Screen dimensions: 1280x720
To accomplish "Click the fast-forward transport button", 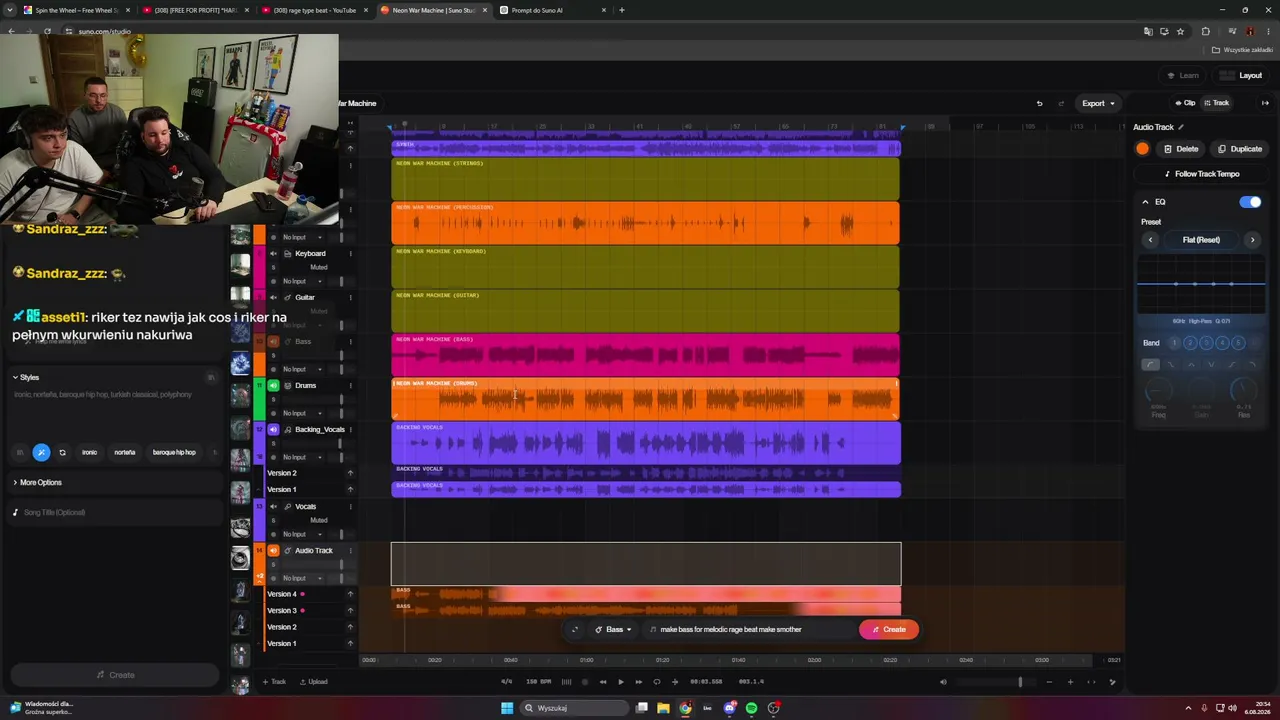I will click(x=639, y=682).
